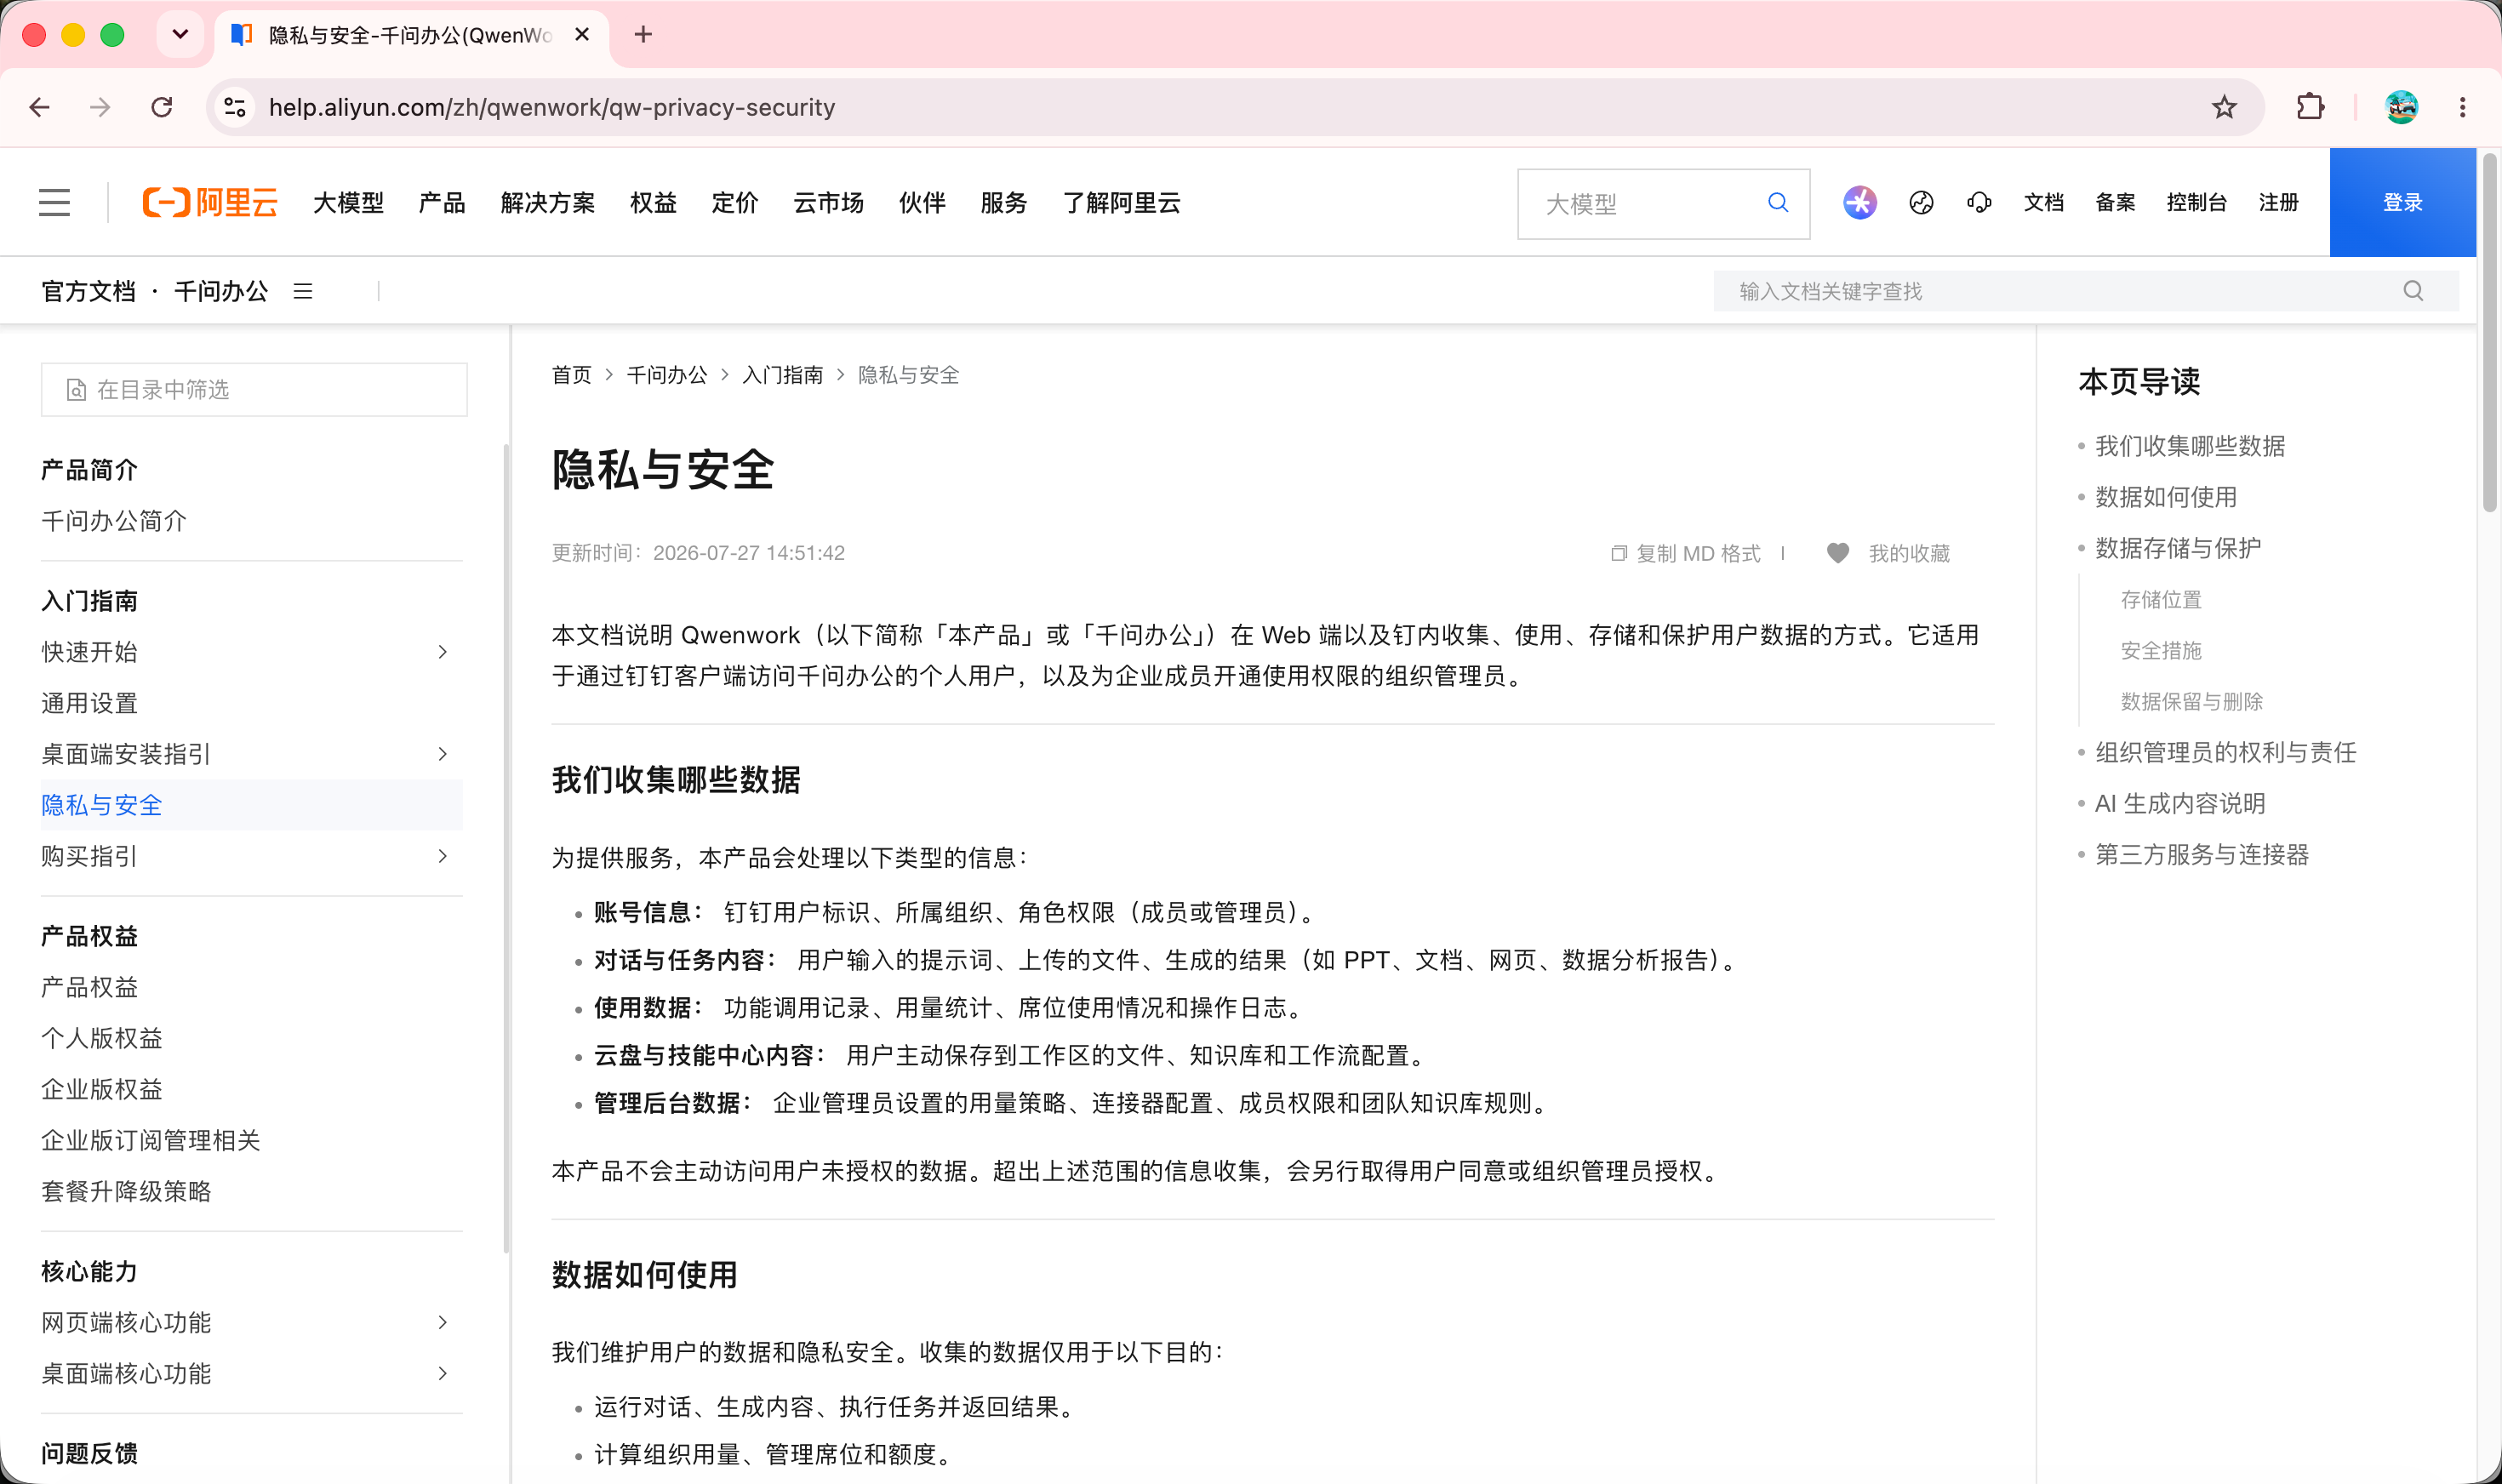This screenshot has height=1484, width=2502.
Task: Open the browser extensions puzzle icon
Action: point(2310,107)
